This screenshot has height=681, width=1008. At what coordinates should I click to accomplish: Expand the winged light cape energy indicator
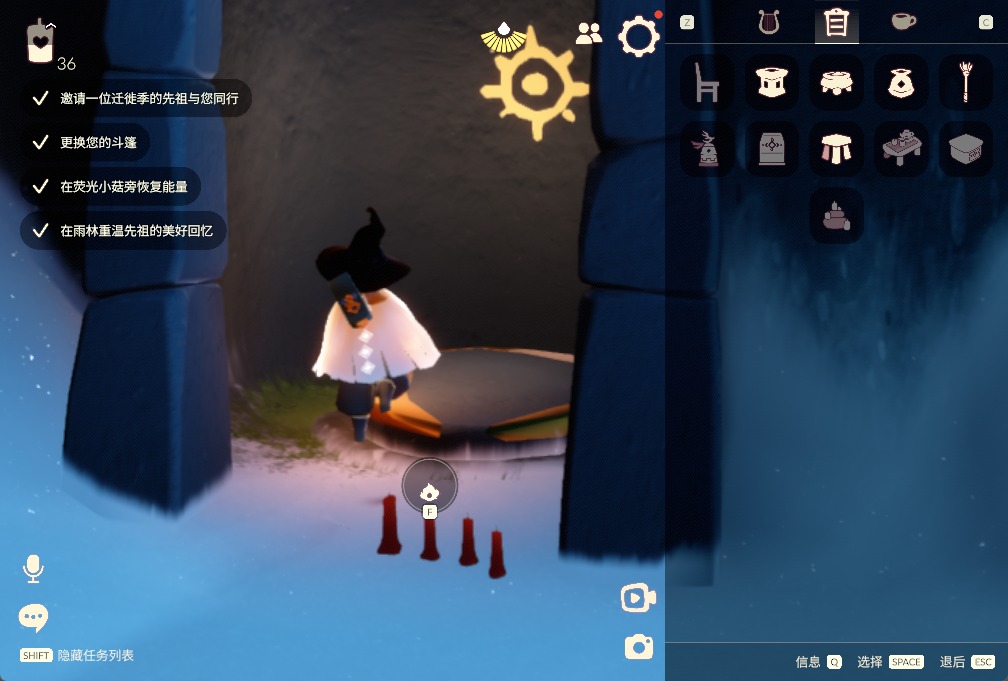[x=505, y=36]
